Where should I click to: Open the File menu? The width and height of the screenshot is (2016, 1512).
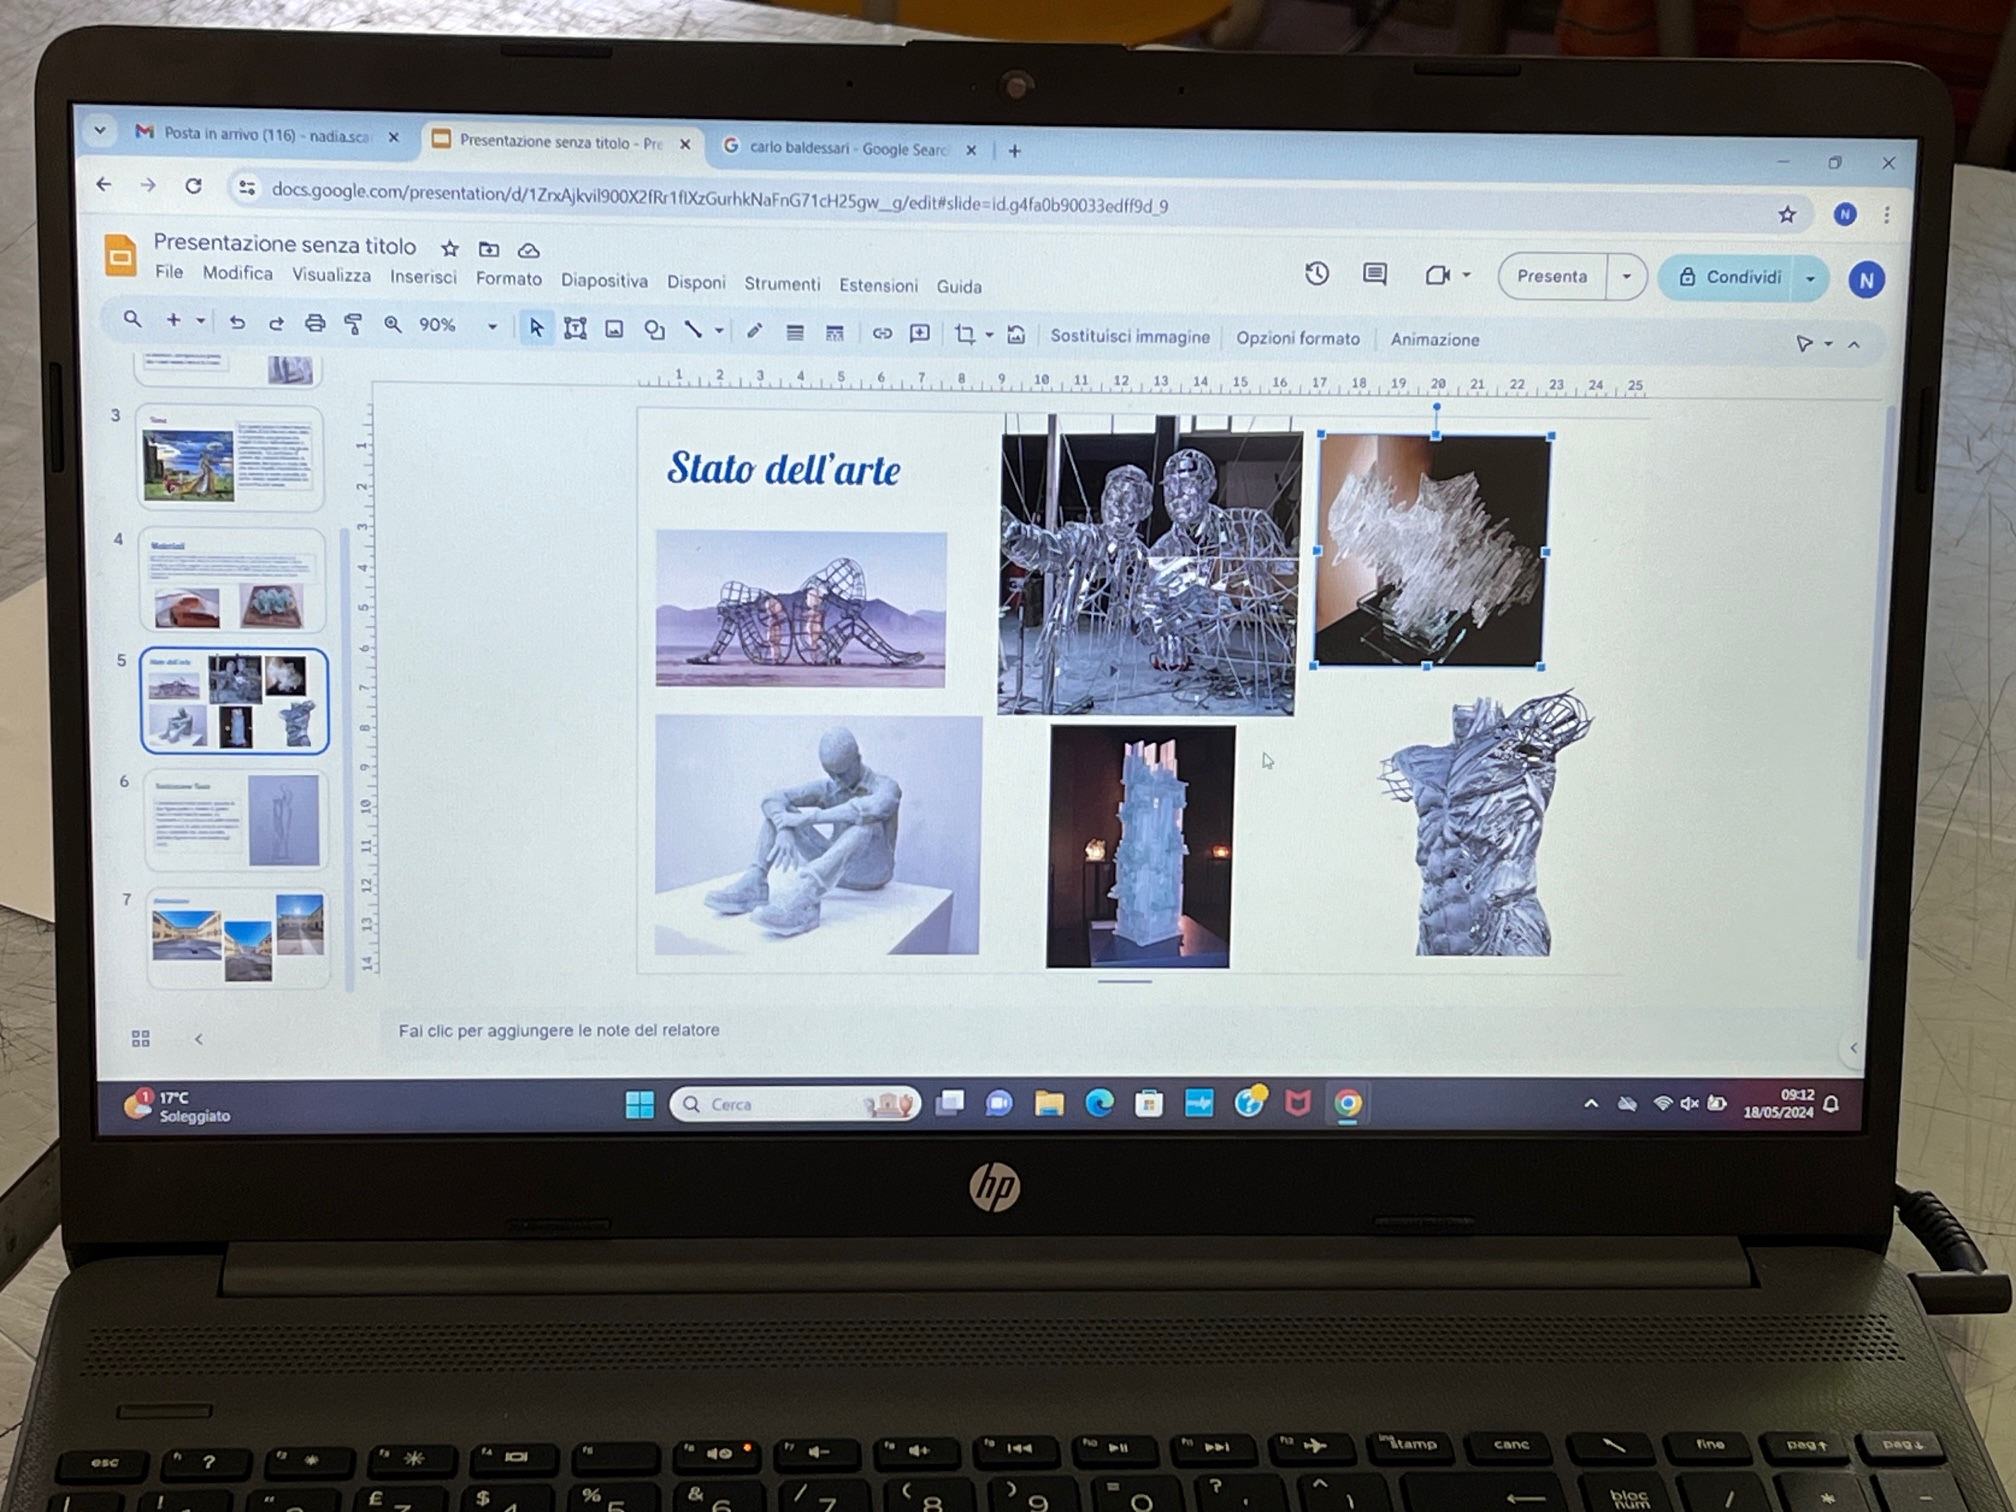point(169,272)
